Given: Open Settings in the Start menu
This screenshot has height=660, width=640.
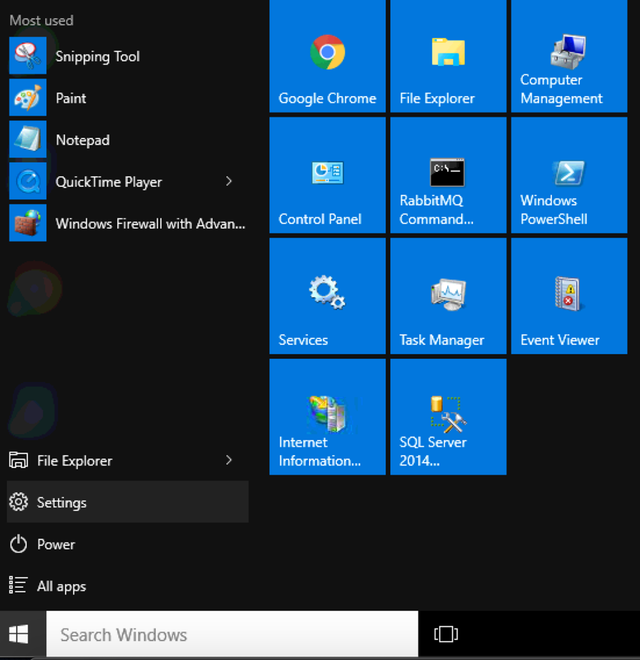Looking at the screenshot, I should click(128, 502).
